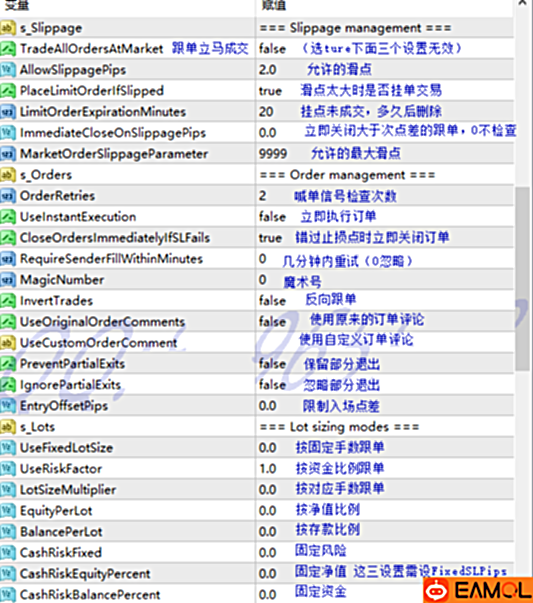This screenshot has height=603, width=533.
Task: Click the double-type icon beside AllowSlippagePips
Action: click(8, 70)
